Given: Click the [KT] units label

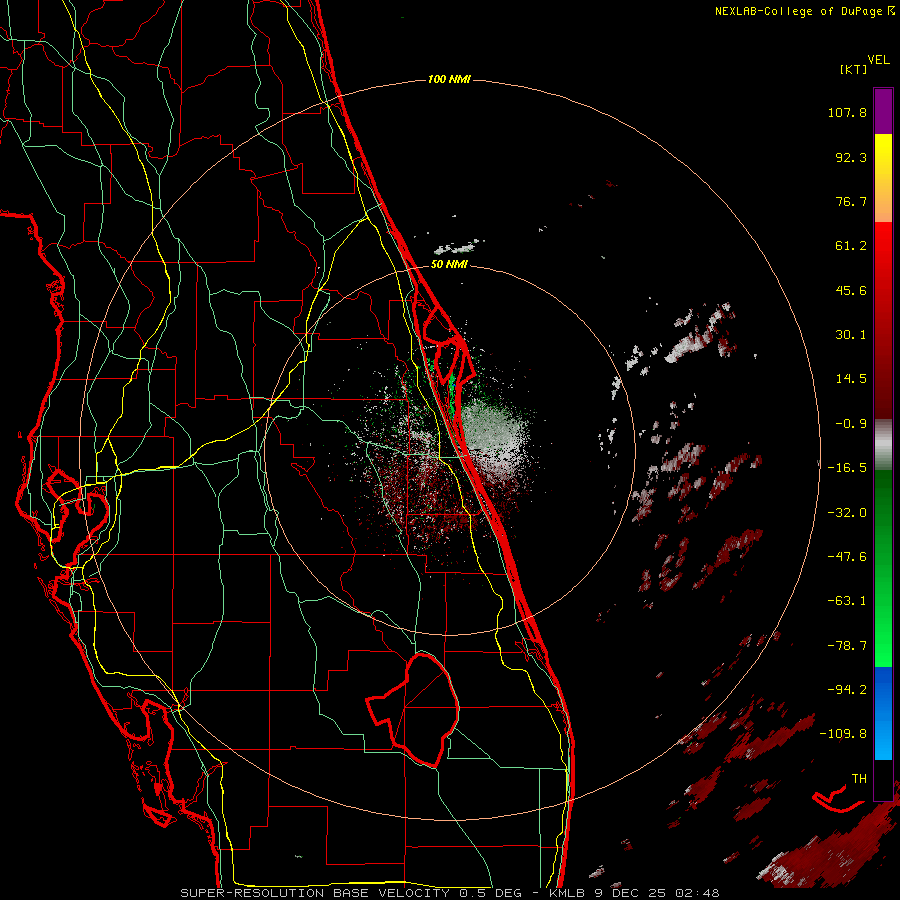Looking at the screenshot, I should click(x=854, y=69).
